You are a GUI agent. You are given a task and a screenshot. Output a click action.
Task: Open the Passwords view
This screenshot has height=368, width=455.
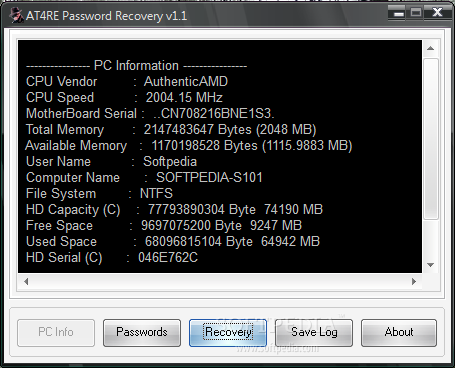(142, 333)
